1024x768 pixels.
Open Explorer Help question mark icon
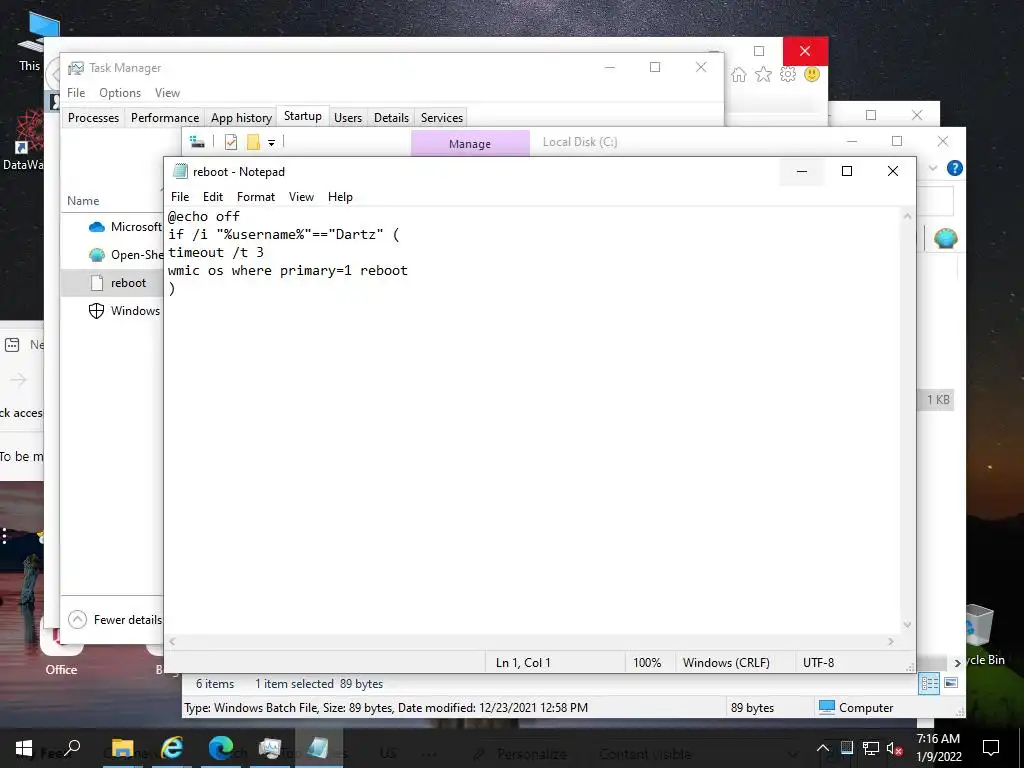click(x=954, y=168)
